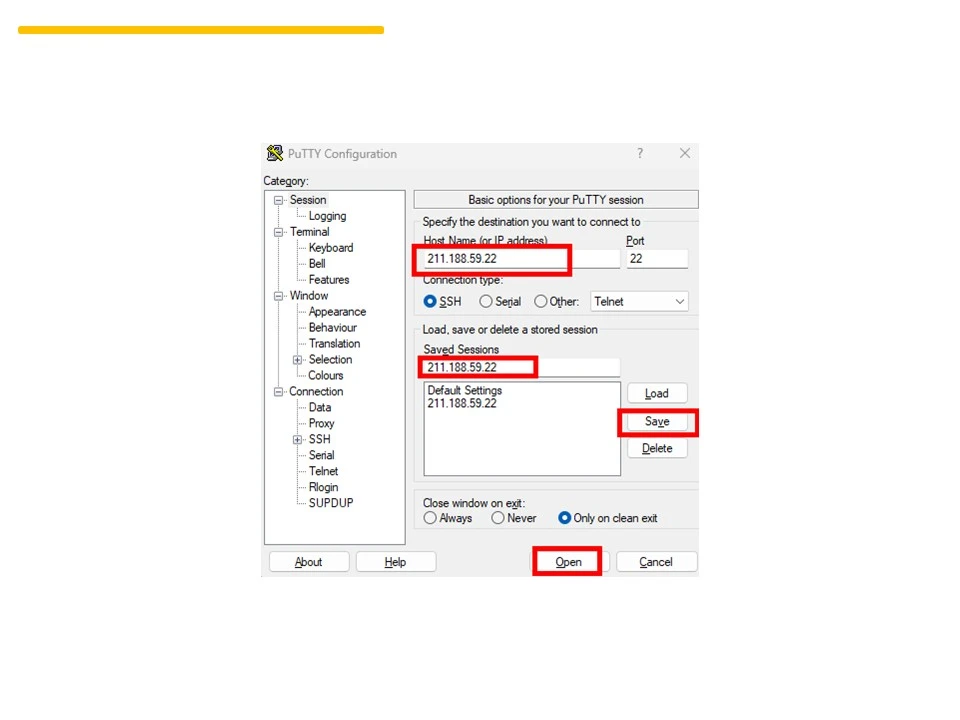Click the Help button
This screenshot has width=960, height=720.
pyautogui.click(x=396, y=561)
